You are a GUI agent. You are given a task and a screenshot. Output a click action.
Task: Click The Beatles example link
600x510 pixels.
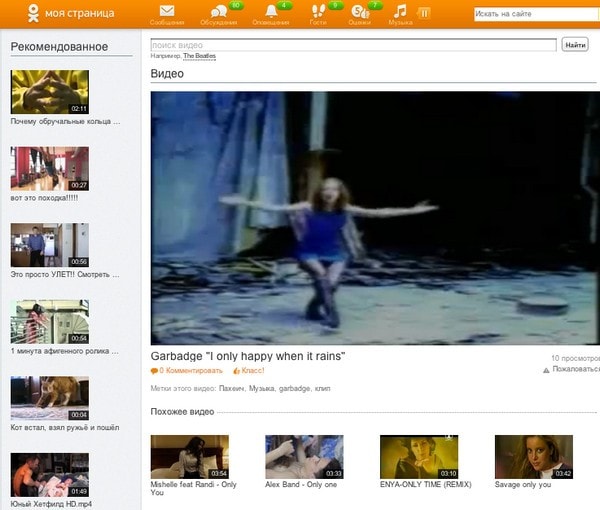[199, 56]
